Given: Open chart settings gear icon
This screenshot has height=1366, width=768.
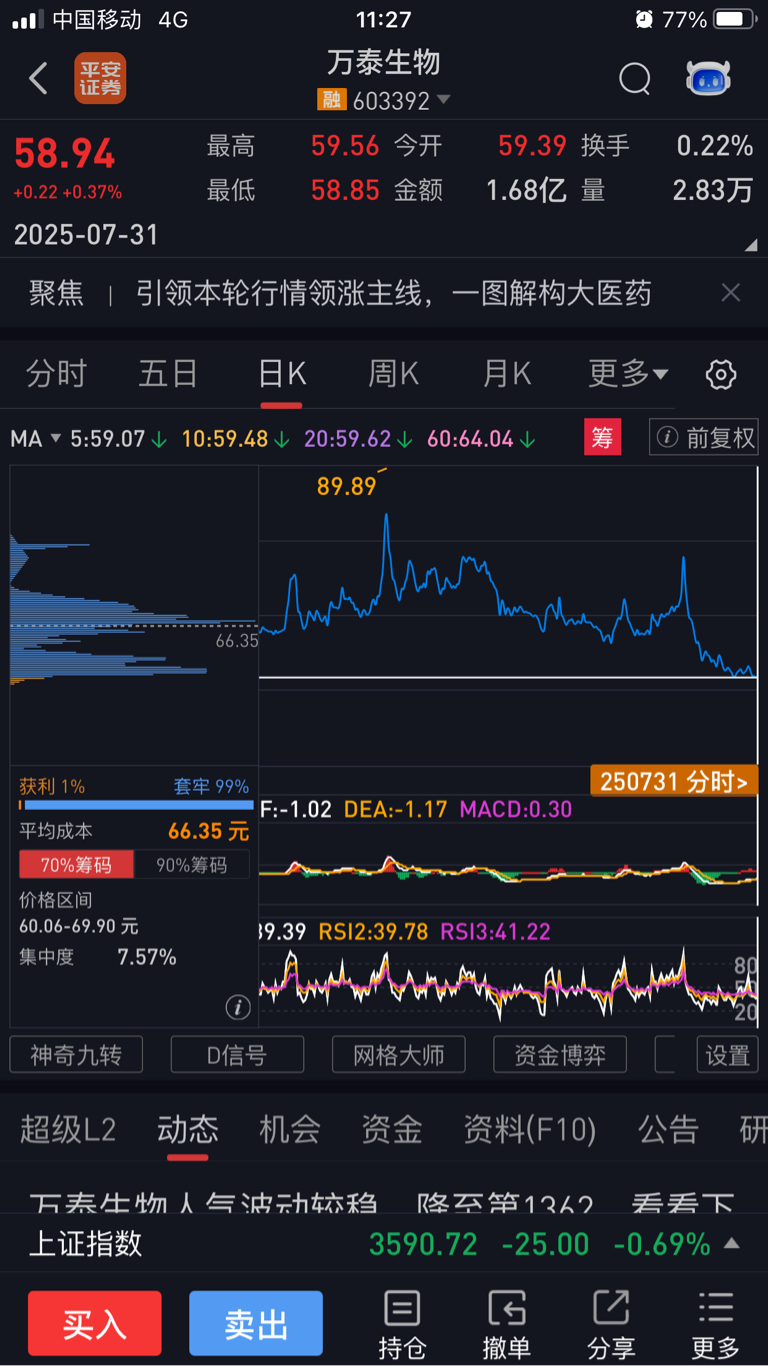Looking at the screenshot, I should [721, 375].
